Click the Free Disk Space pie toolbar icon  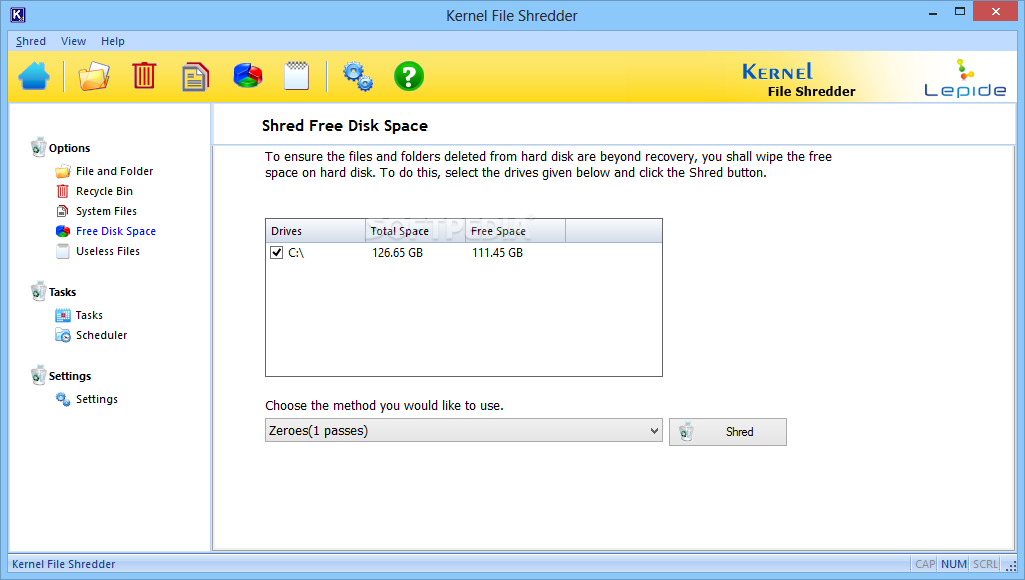click(x=248, y=76)
